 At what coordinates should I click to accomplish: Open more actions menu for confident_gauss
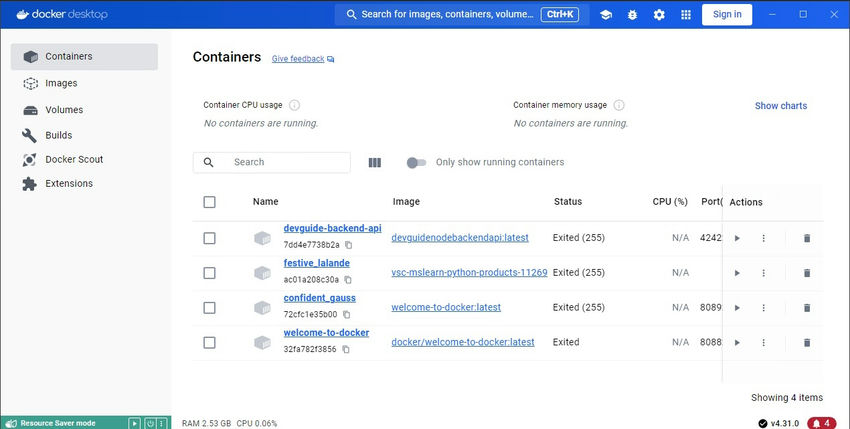click(x=763, y=308)
